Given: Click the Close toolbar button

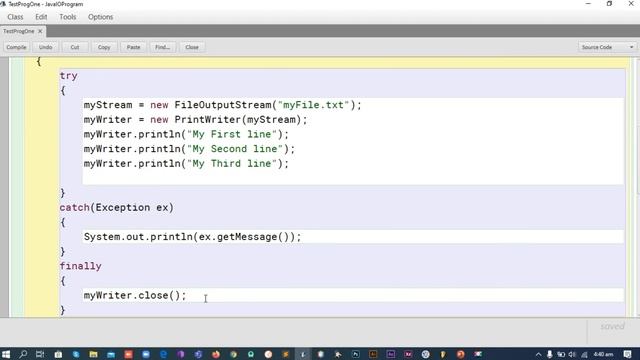Looking at the screenshot, I should 192,47.
